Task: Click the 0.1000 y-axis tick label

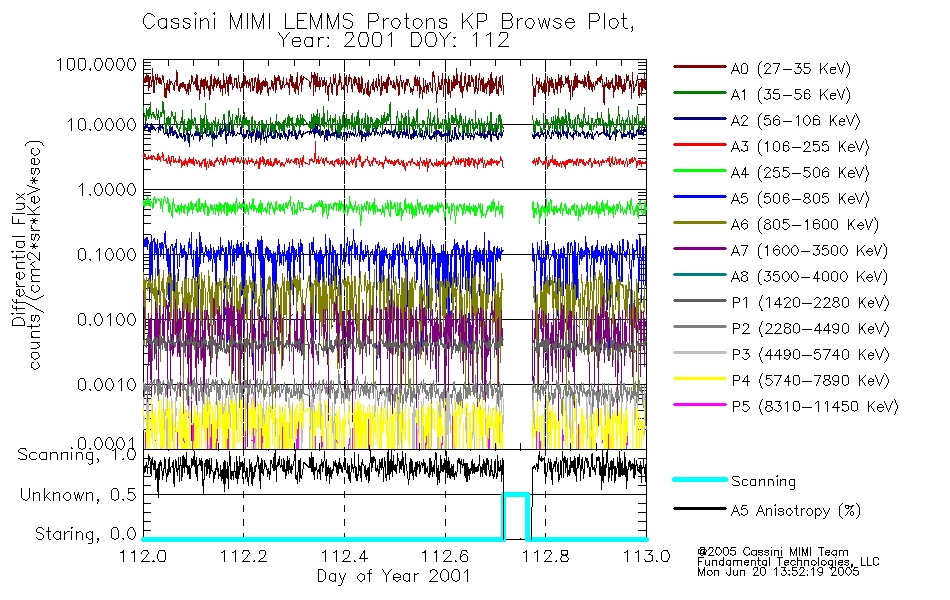Action: [106, 255]
